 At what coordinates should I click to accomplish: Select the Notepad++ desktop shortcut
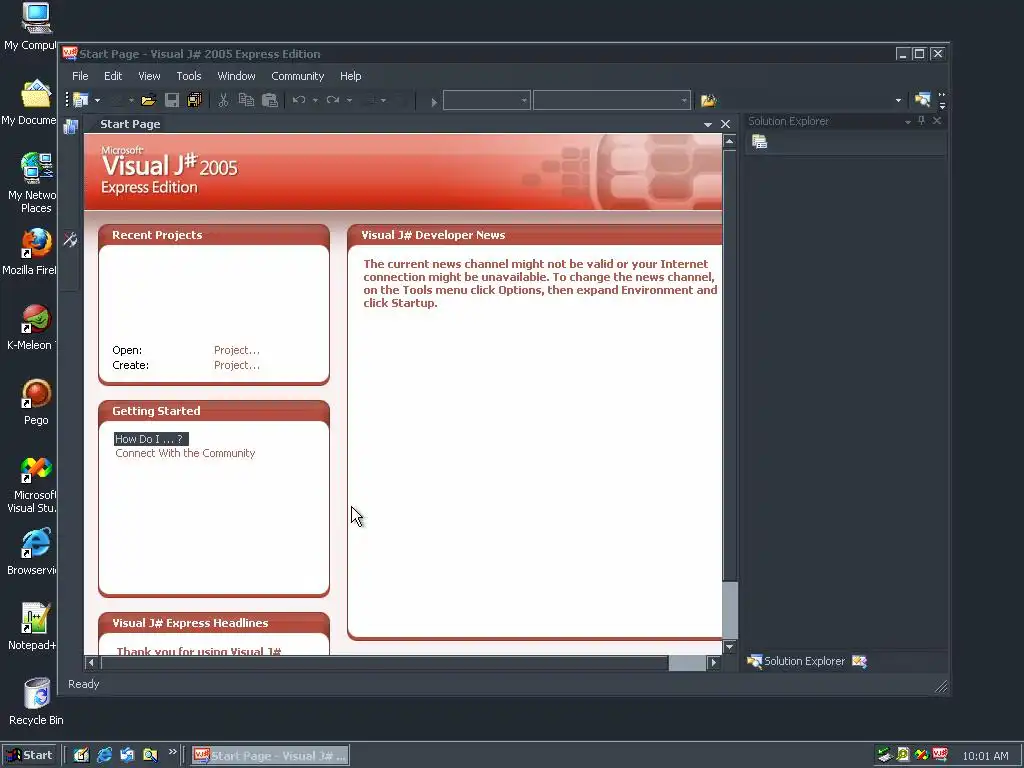coord(33,627)
